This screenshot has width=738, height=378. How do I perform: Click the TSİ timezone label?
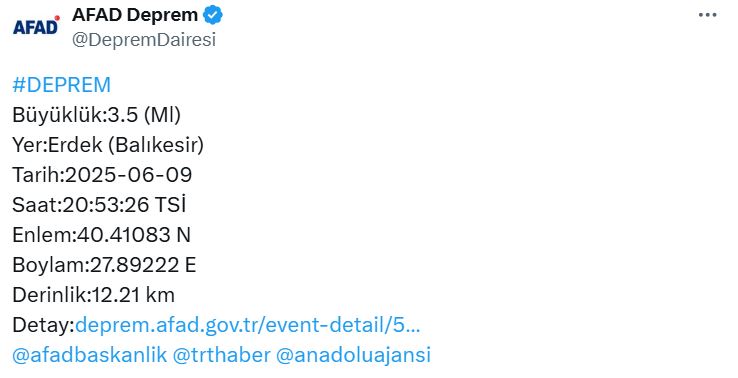(170, 204)
